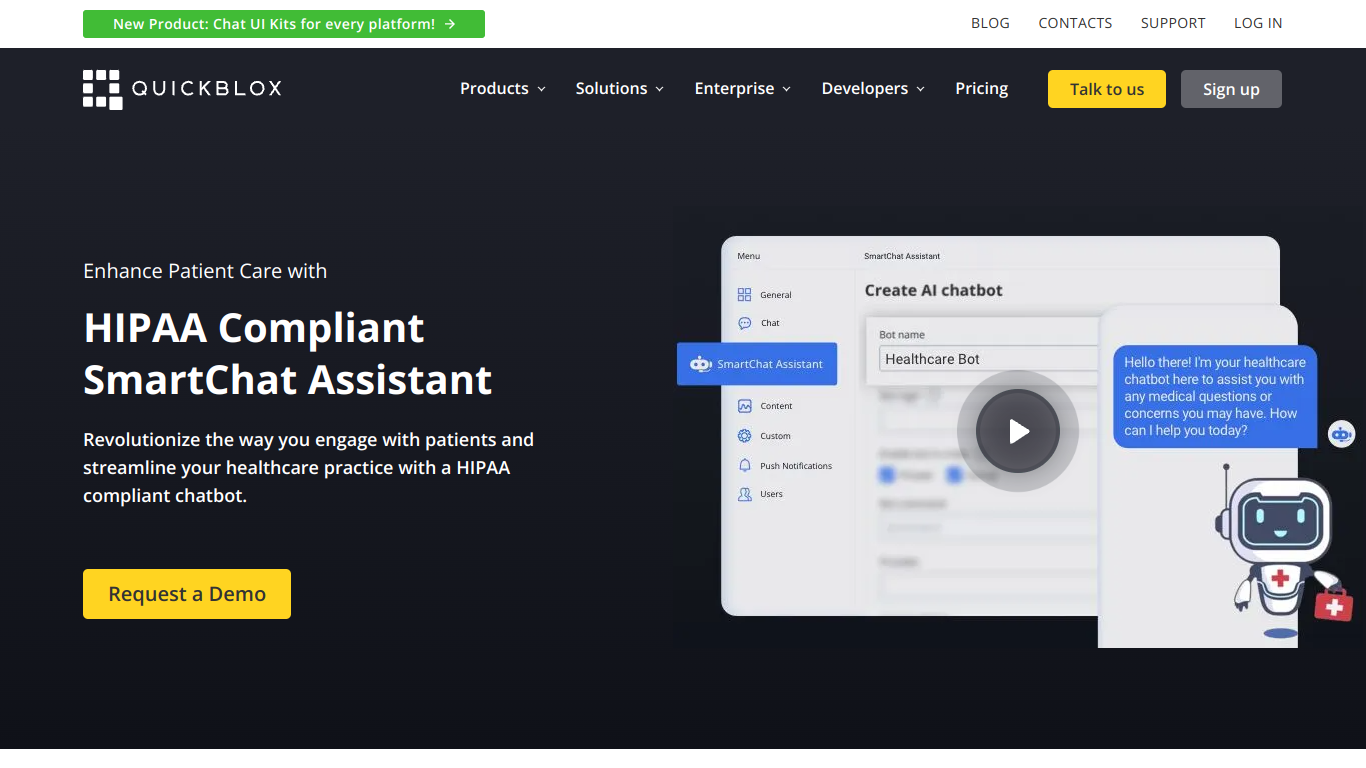Screen dimensions: 1366x768
Task: Click the Talk to us button
Action: pos(1107,89)
